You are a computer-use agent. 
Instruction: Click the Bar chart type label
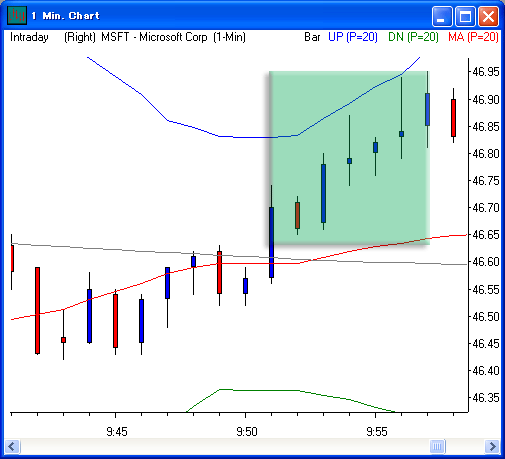pyautogui.click(x=312, y=37)
